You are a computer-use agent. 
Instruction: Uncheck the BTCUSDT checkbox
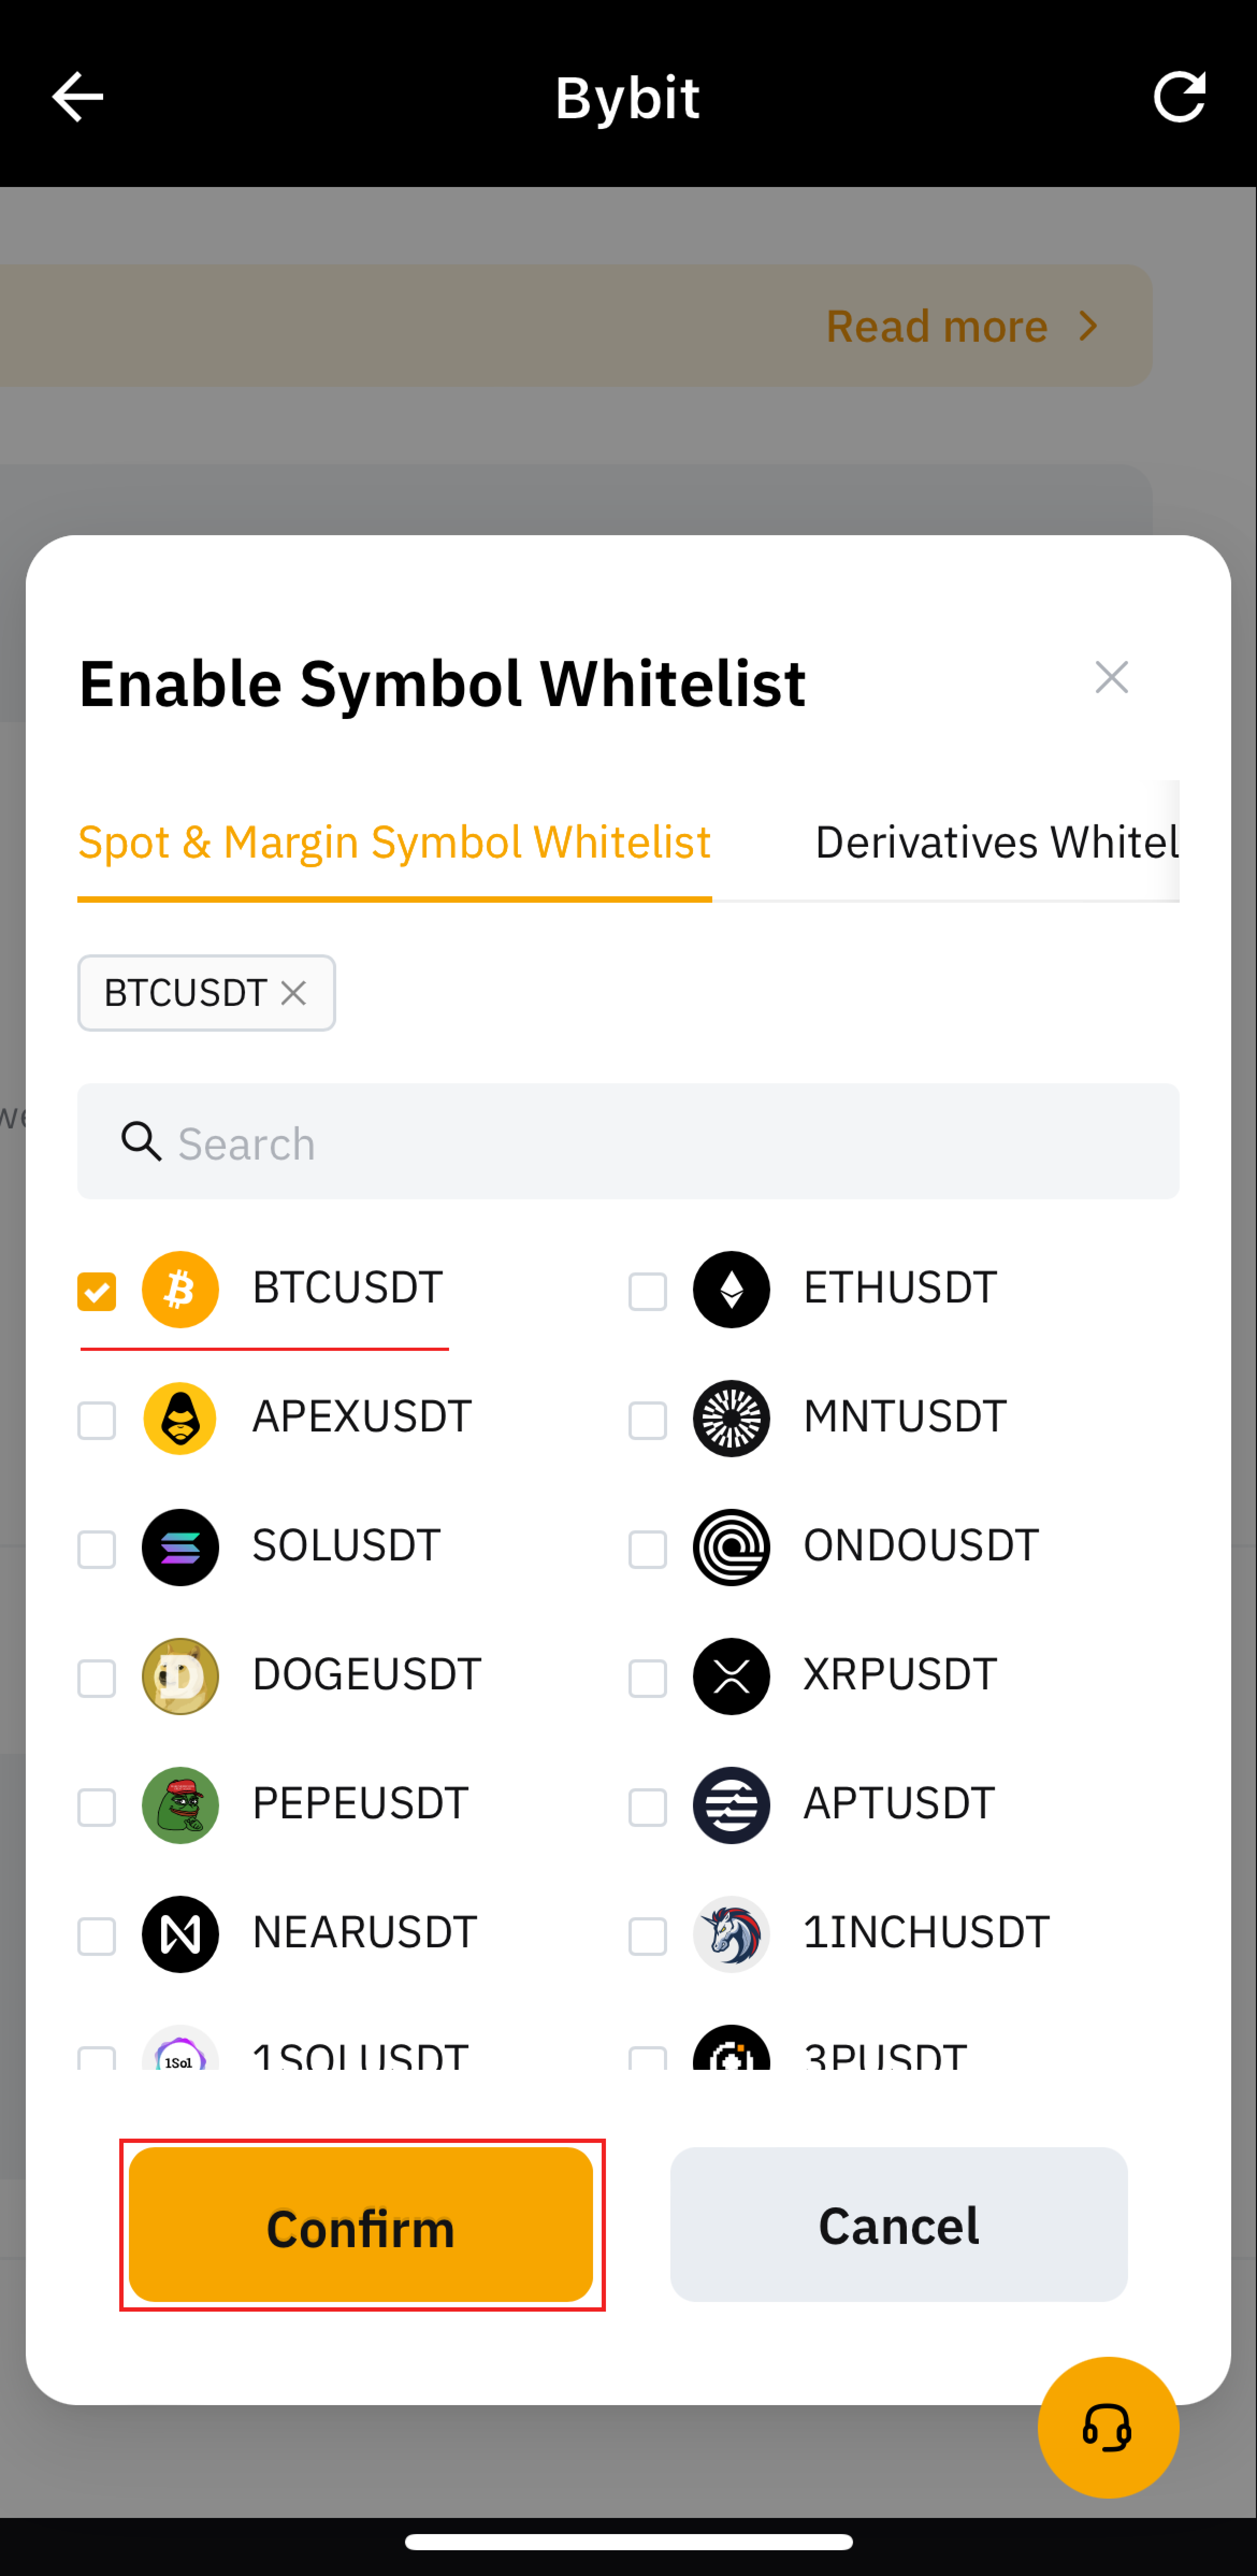pos(97,1291)
